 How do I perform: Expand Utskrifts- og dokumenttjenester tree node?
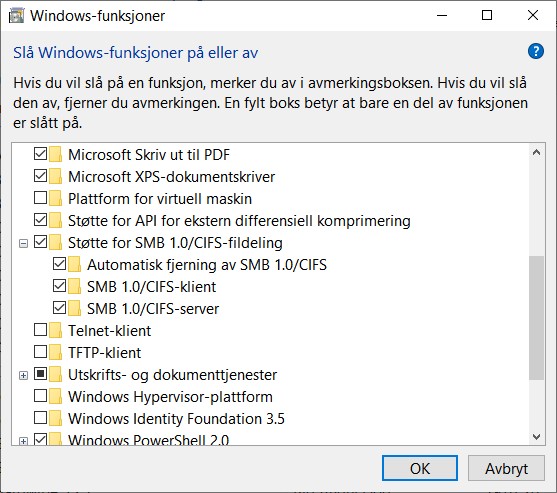pyautogui.click(x=23, y=375)
